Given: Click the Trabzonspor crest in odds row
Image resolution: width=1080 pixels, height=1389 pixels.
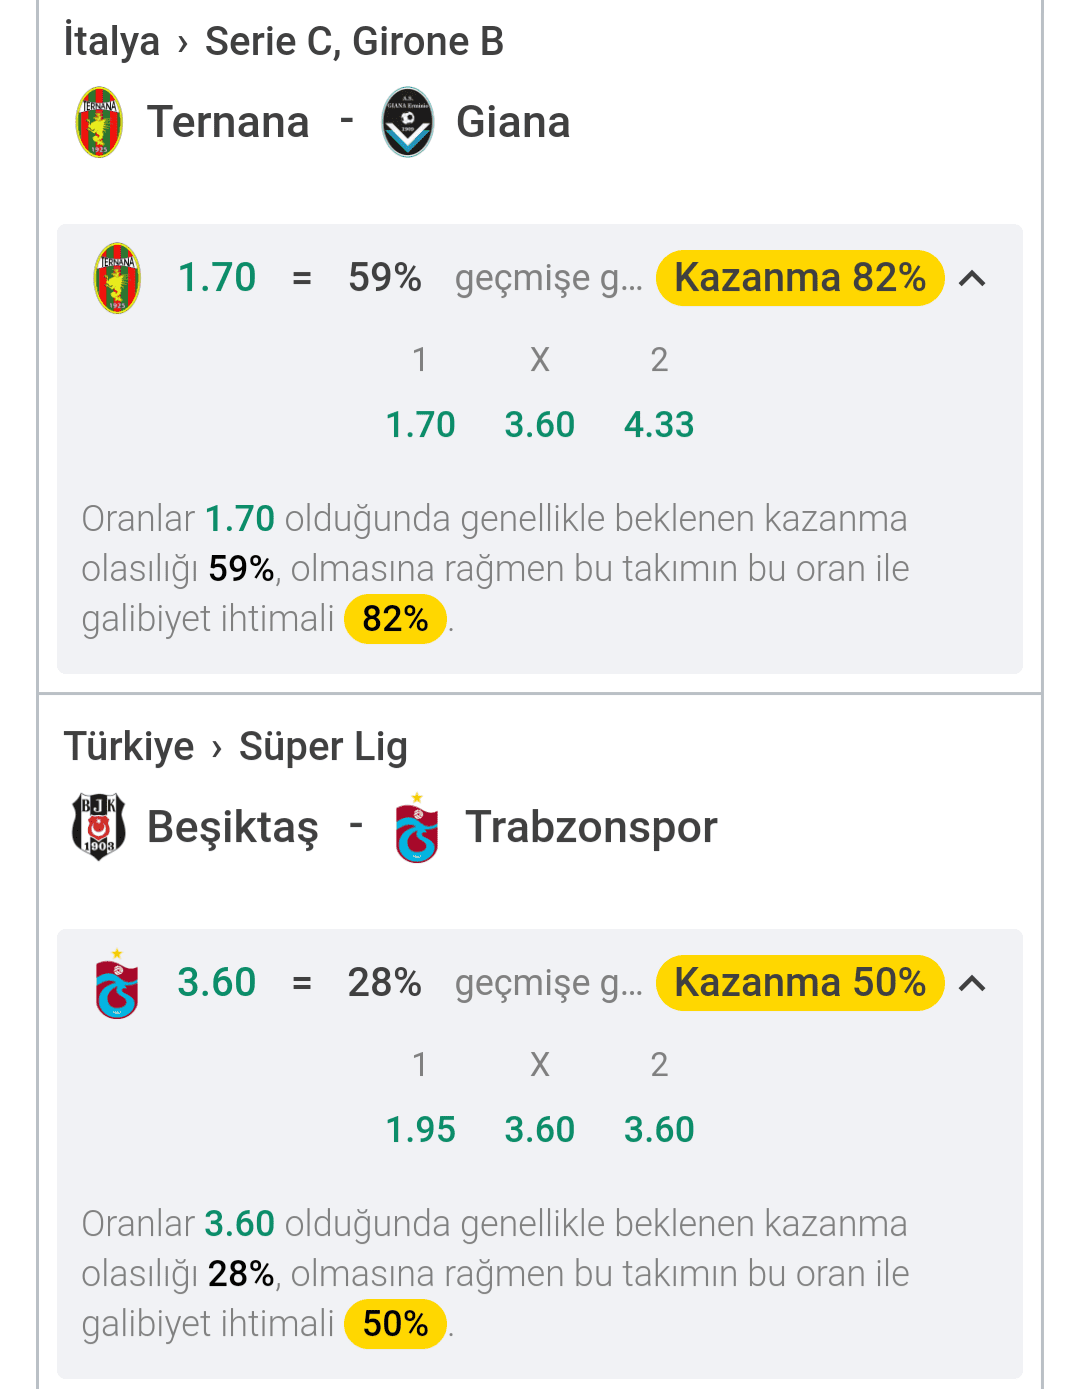Looking at the screenshot, I should [x=117, y=983].
